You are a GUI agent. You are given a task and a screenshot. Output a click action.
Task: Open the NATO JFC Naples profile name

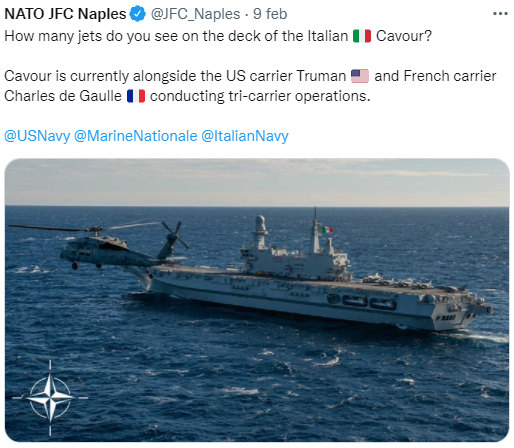(x=65, y=14)
